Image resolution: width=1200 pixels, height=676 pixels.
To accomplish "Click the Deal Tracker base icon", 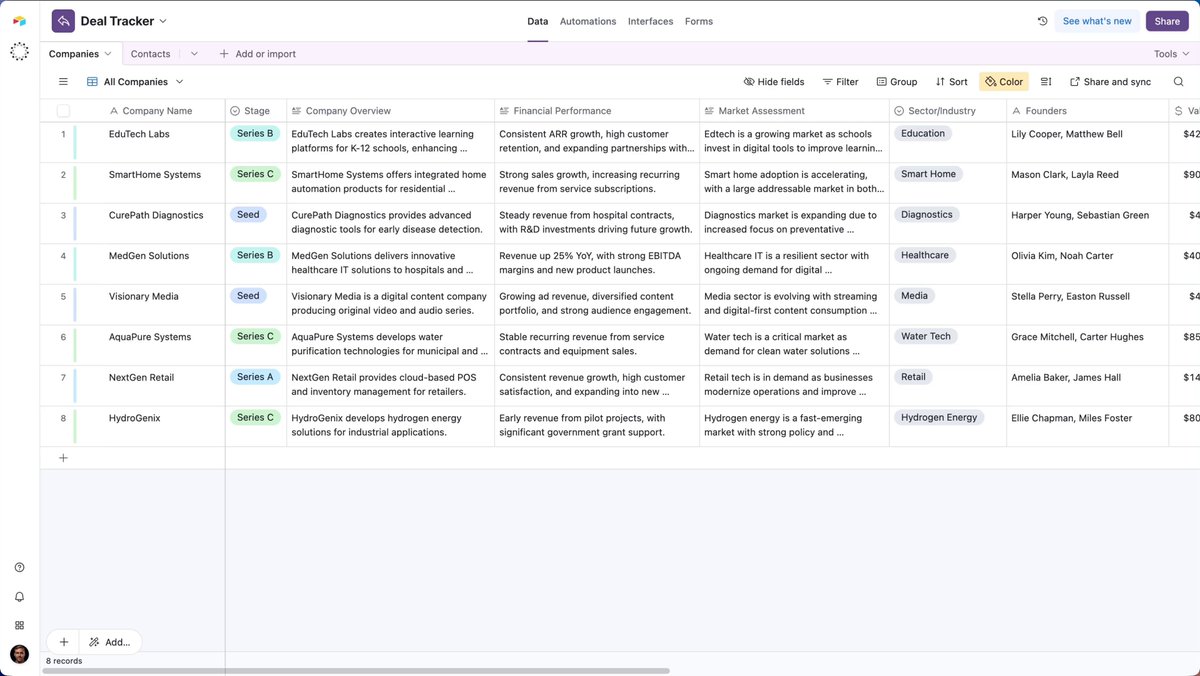I will (x=63, y=21).
